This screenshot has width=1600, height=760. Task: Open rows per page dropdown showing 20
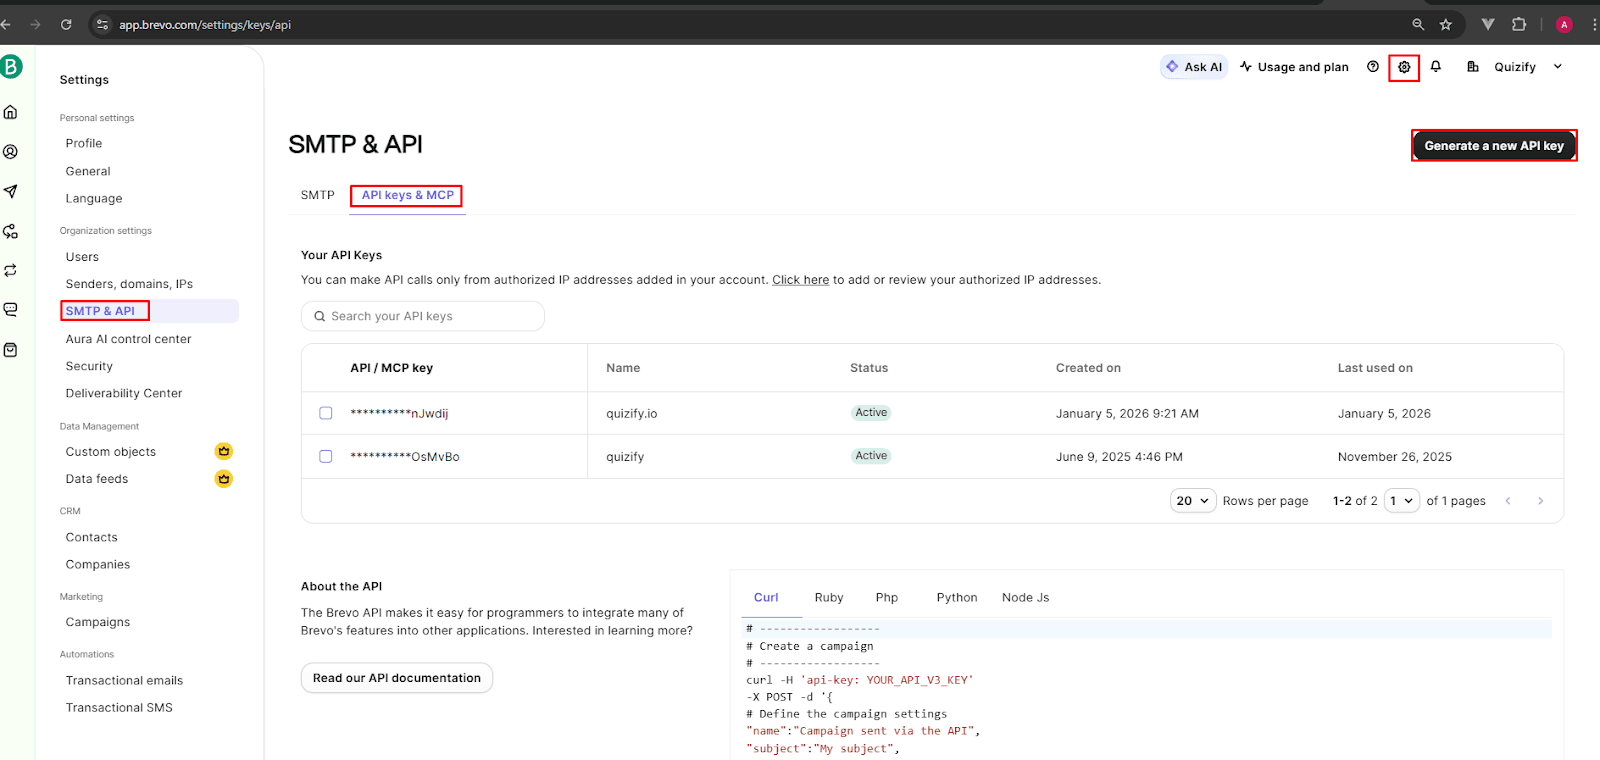[x=1193, y=501]
